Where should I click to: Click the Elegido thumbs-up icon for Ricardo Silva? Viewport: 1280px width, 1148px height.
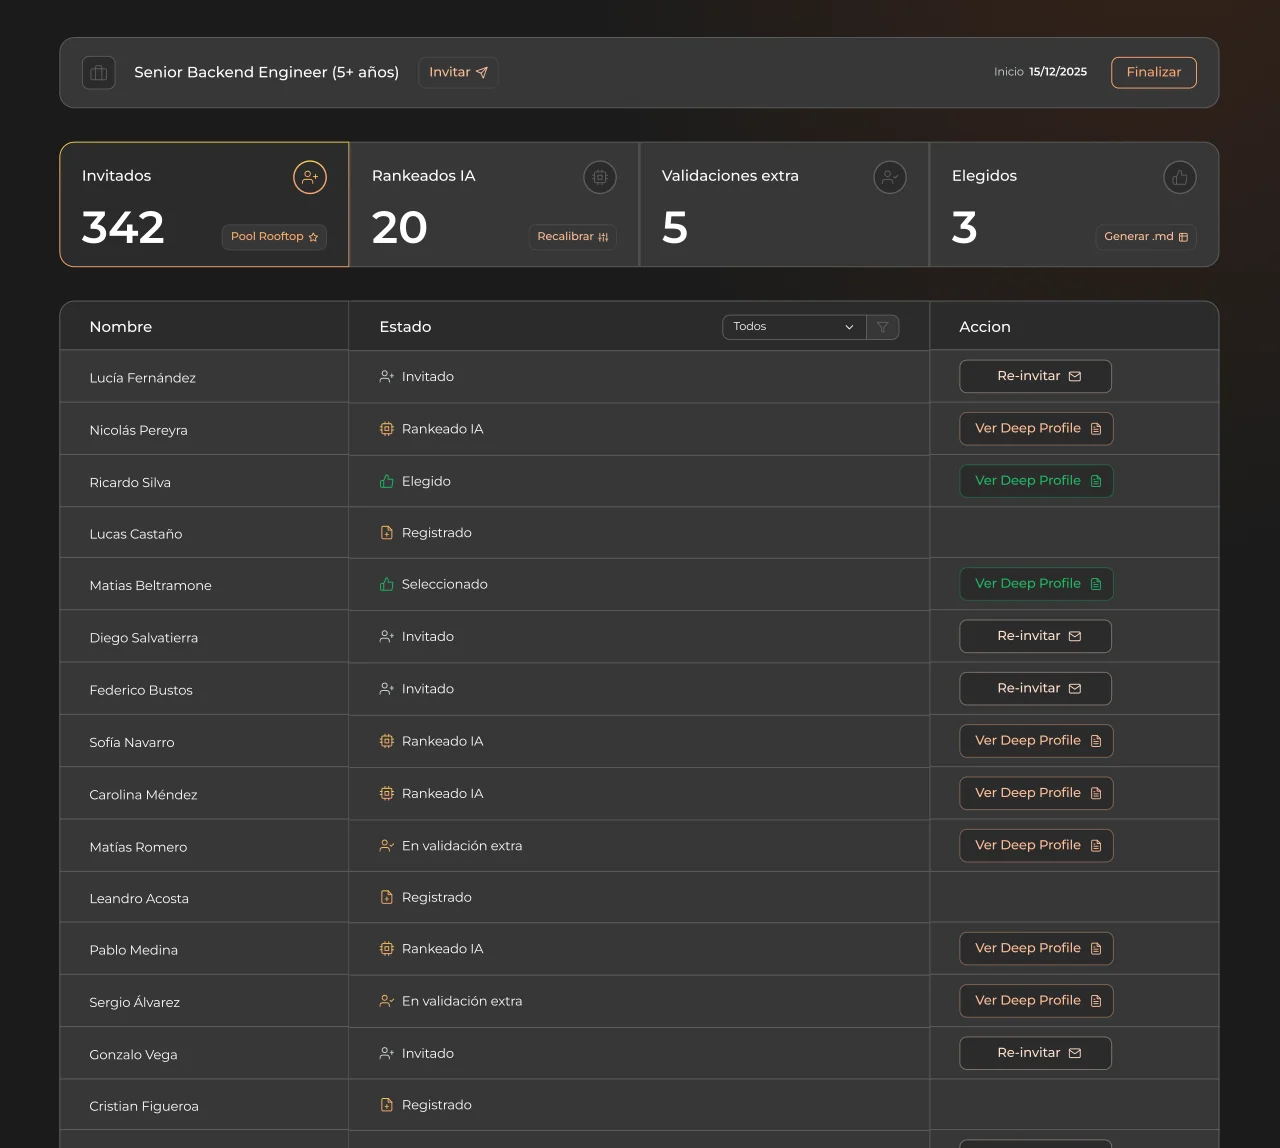387,481
